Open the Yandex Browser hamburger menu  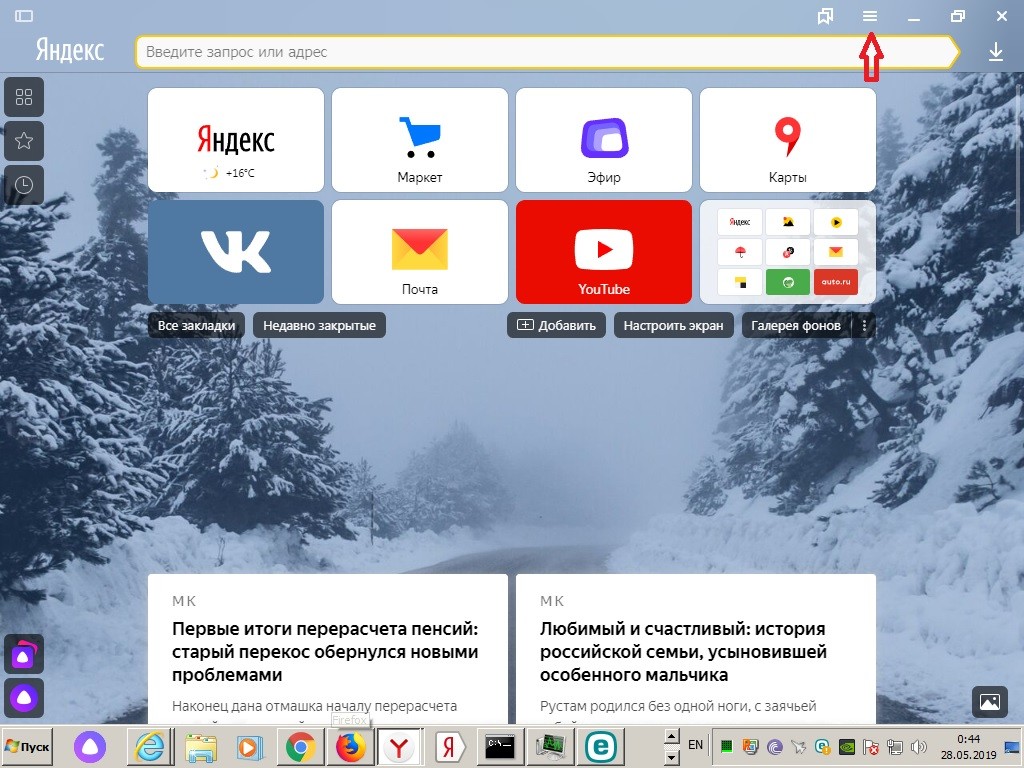[x=870, y=17]
